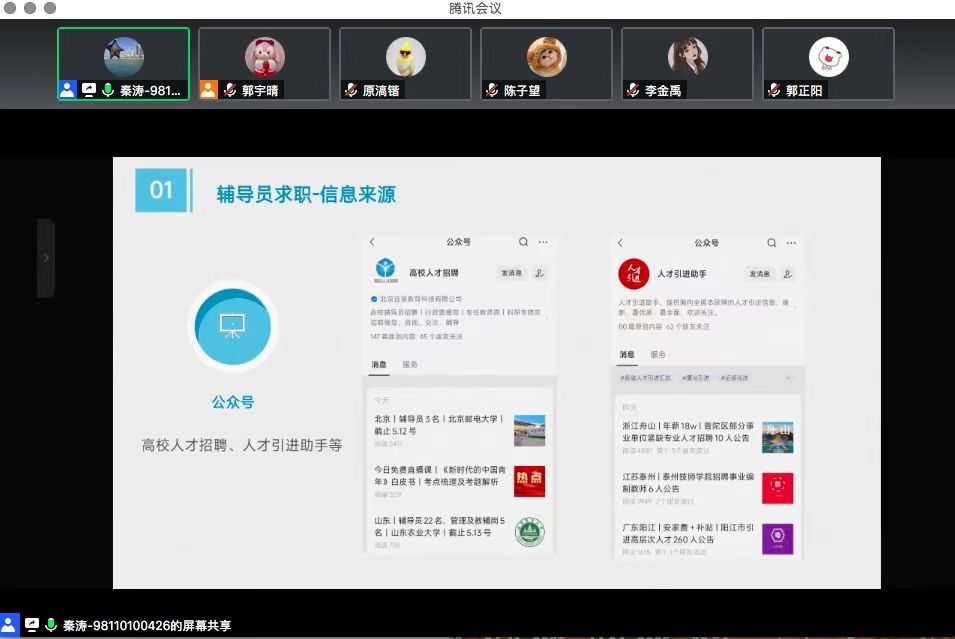Select 消息 tab under 人才引进助手
This screenshot has width=955, height=639.
627,355
